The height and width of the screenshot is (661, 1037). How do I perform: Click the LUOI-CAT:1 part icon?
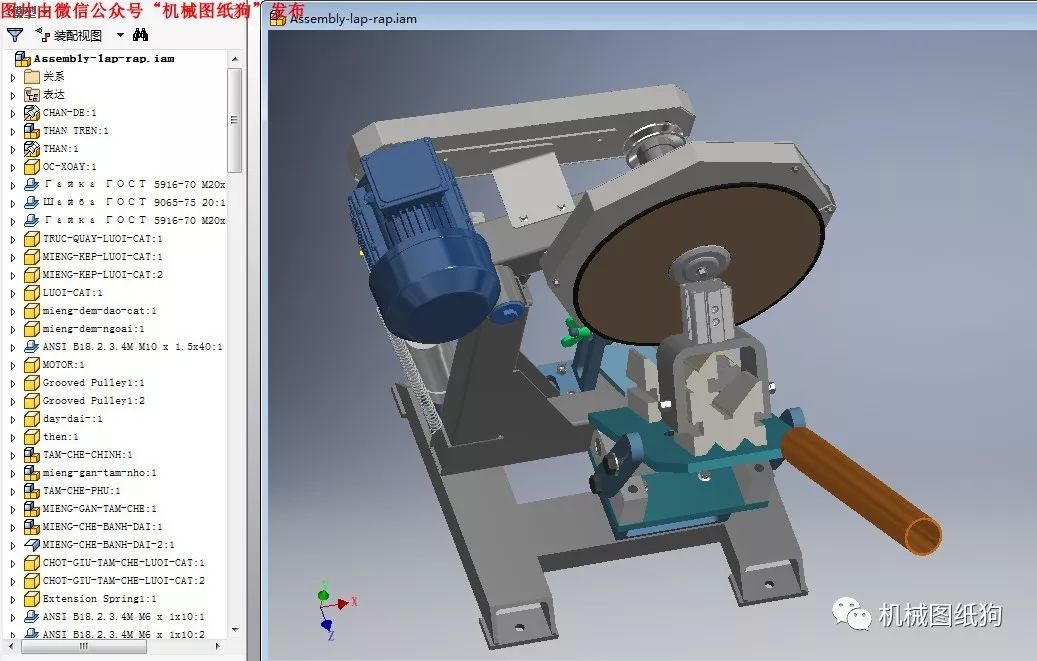(32, 292)
